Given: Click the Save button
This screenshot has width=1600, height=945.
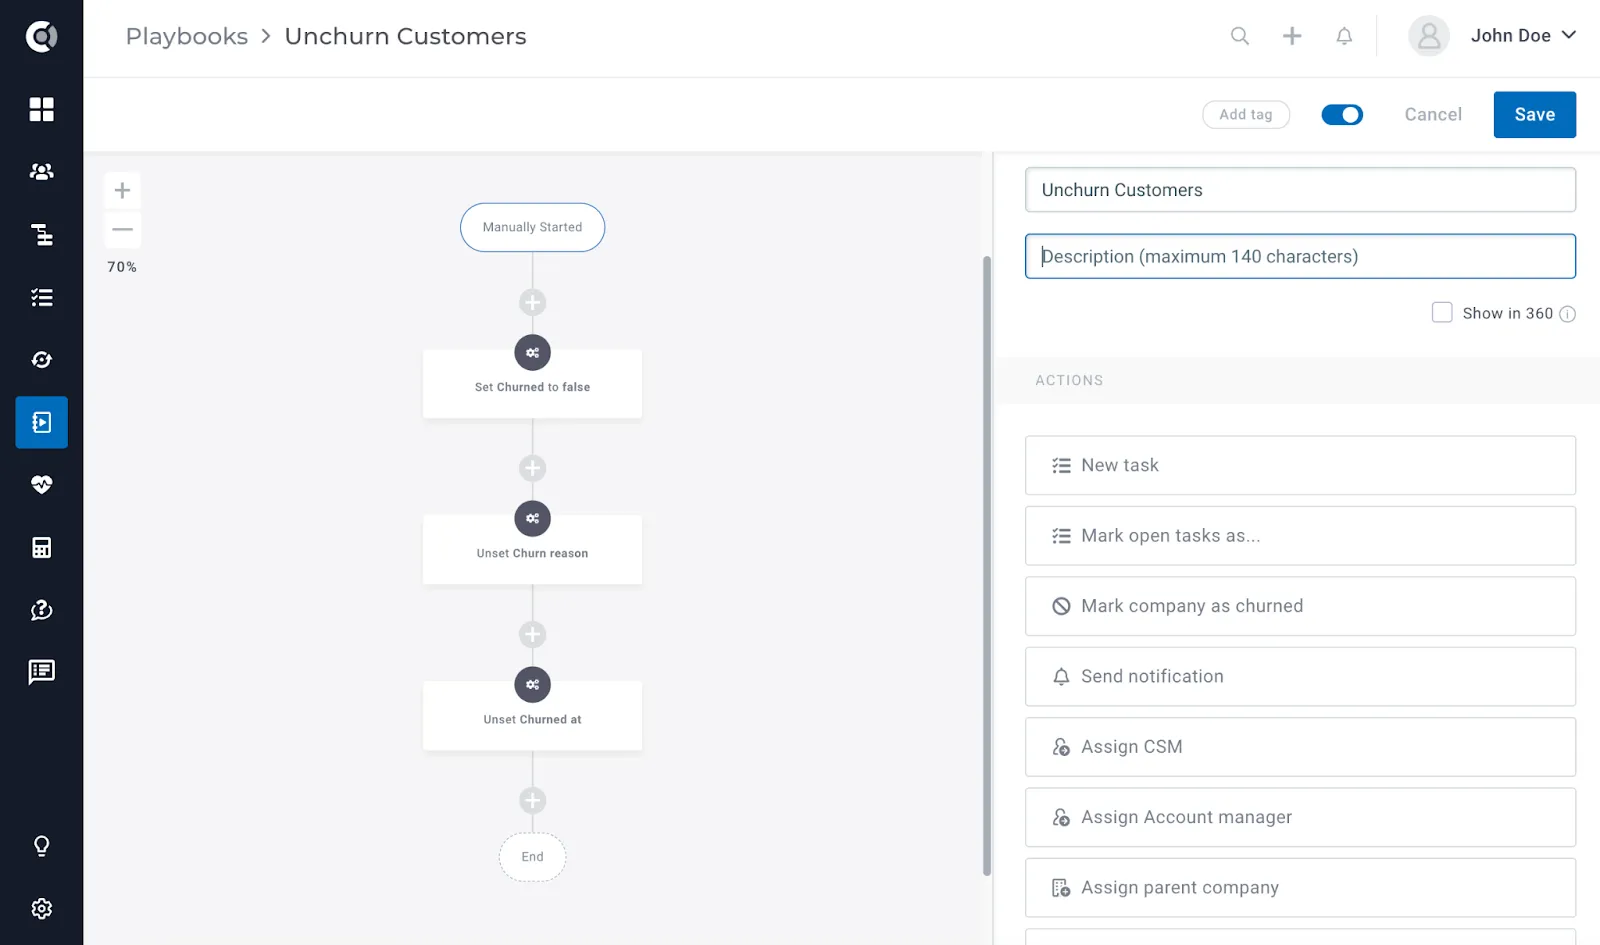Looking at the screenshot, I should point(1534,115).
